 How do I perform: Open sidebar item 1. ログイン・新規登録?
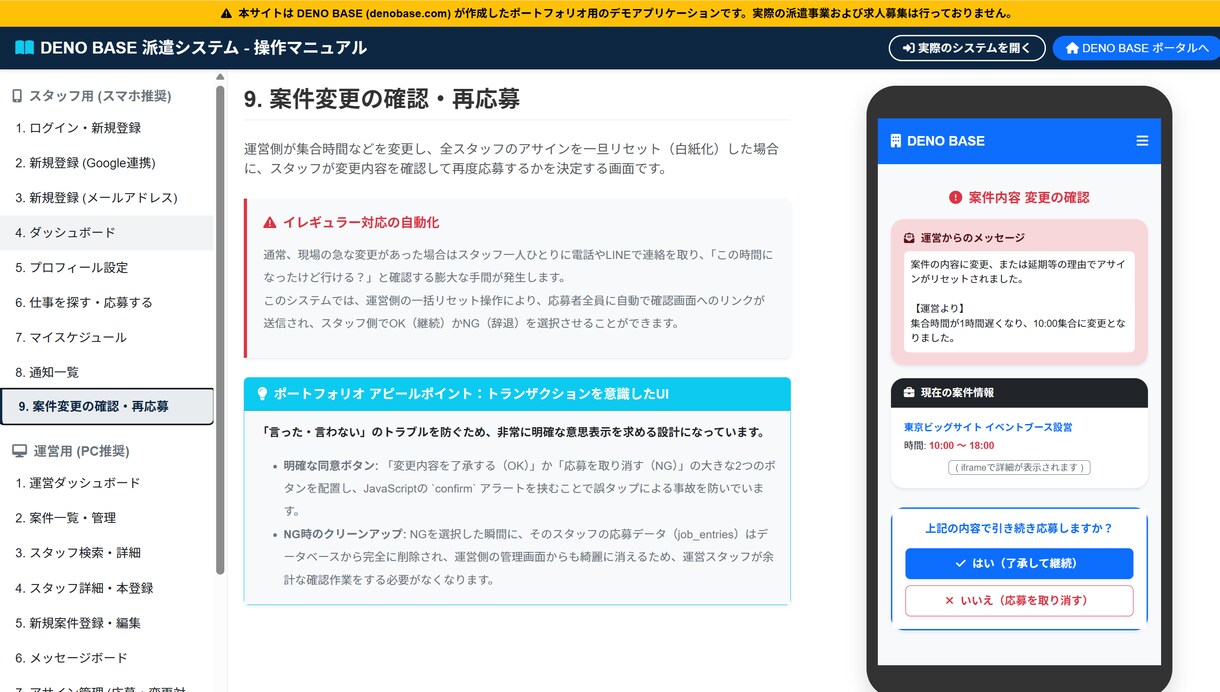click(x=107, y=128)
